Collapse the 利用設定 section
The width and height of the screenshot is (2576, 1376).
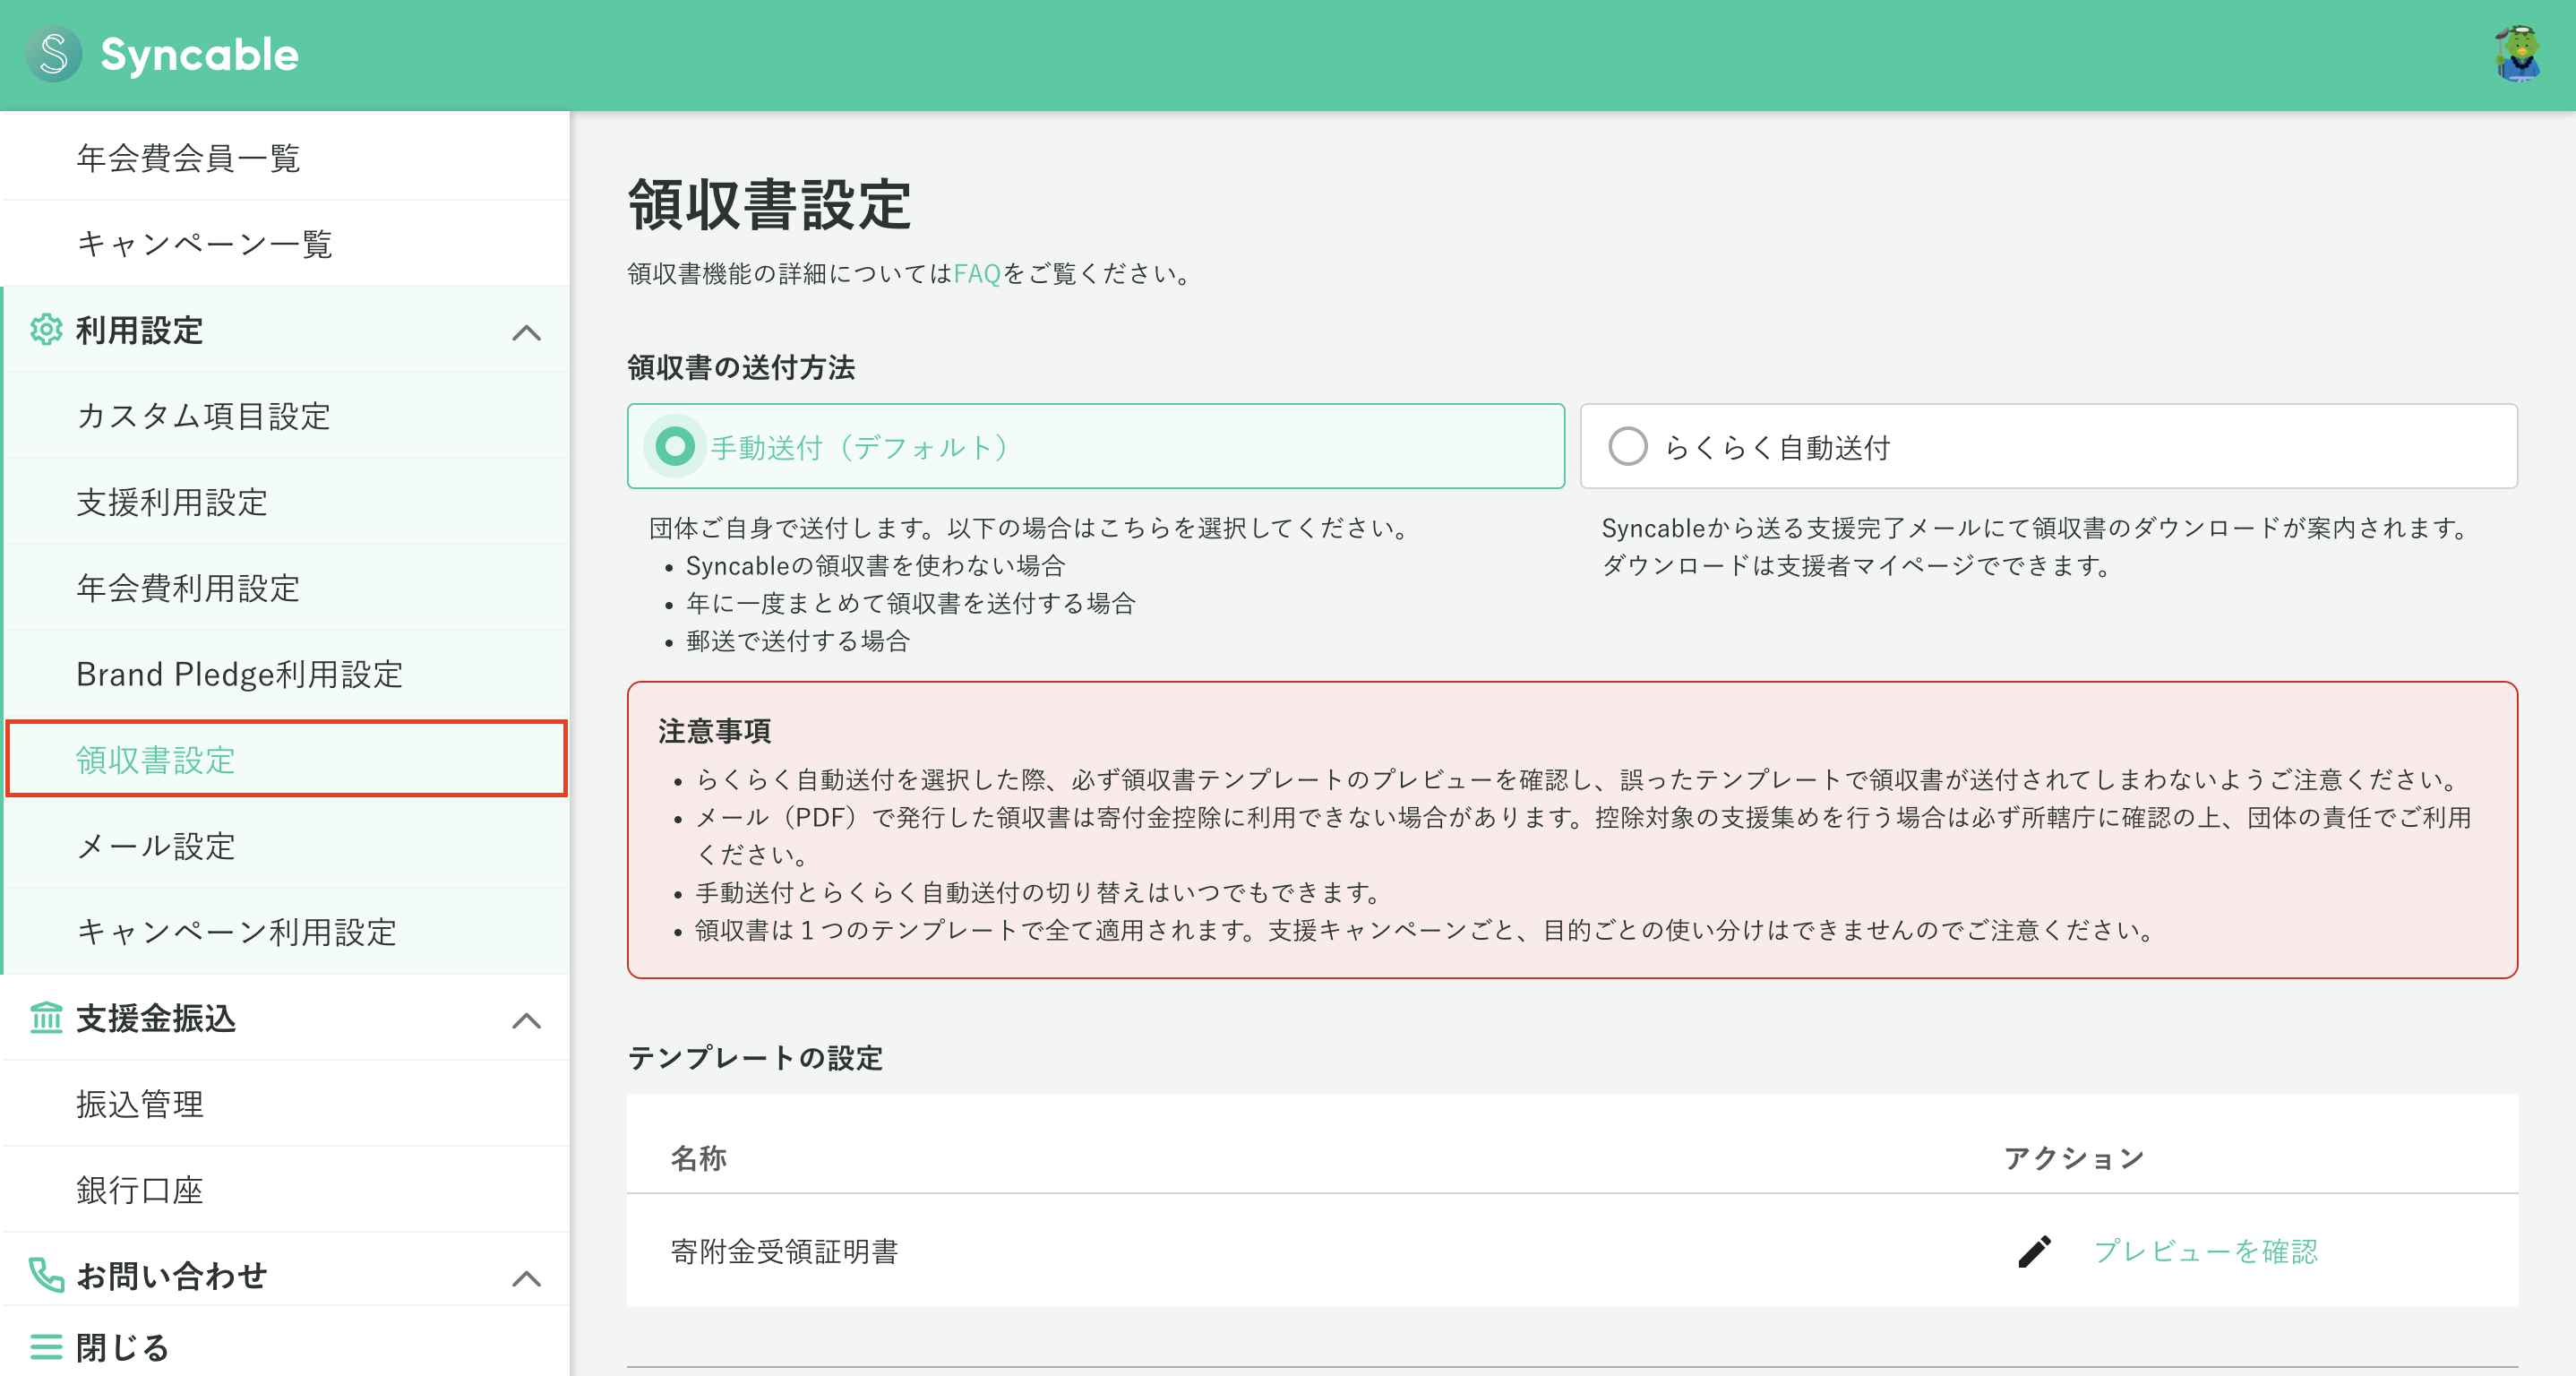click(527, 331)
